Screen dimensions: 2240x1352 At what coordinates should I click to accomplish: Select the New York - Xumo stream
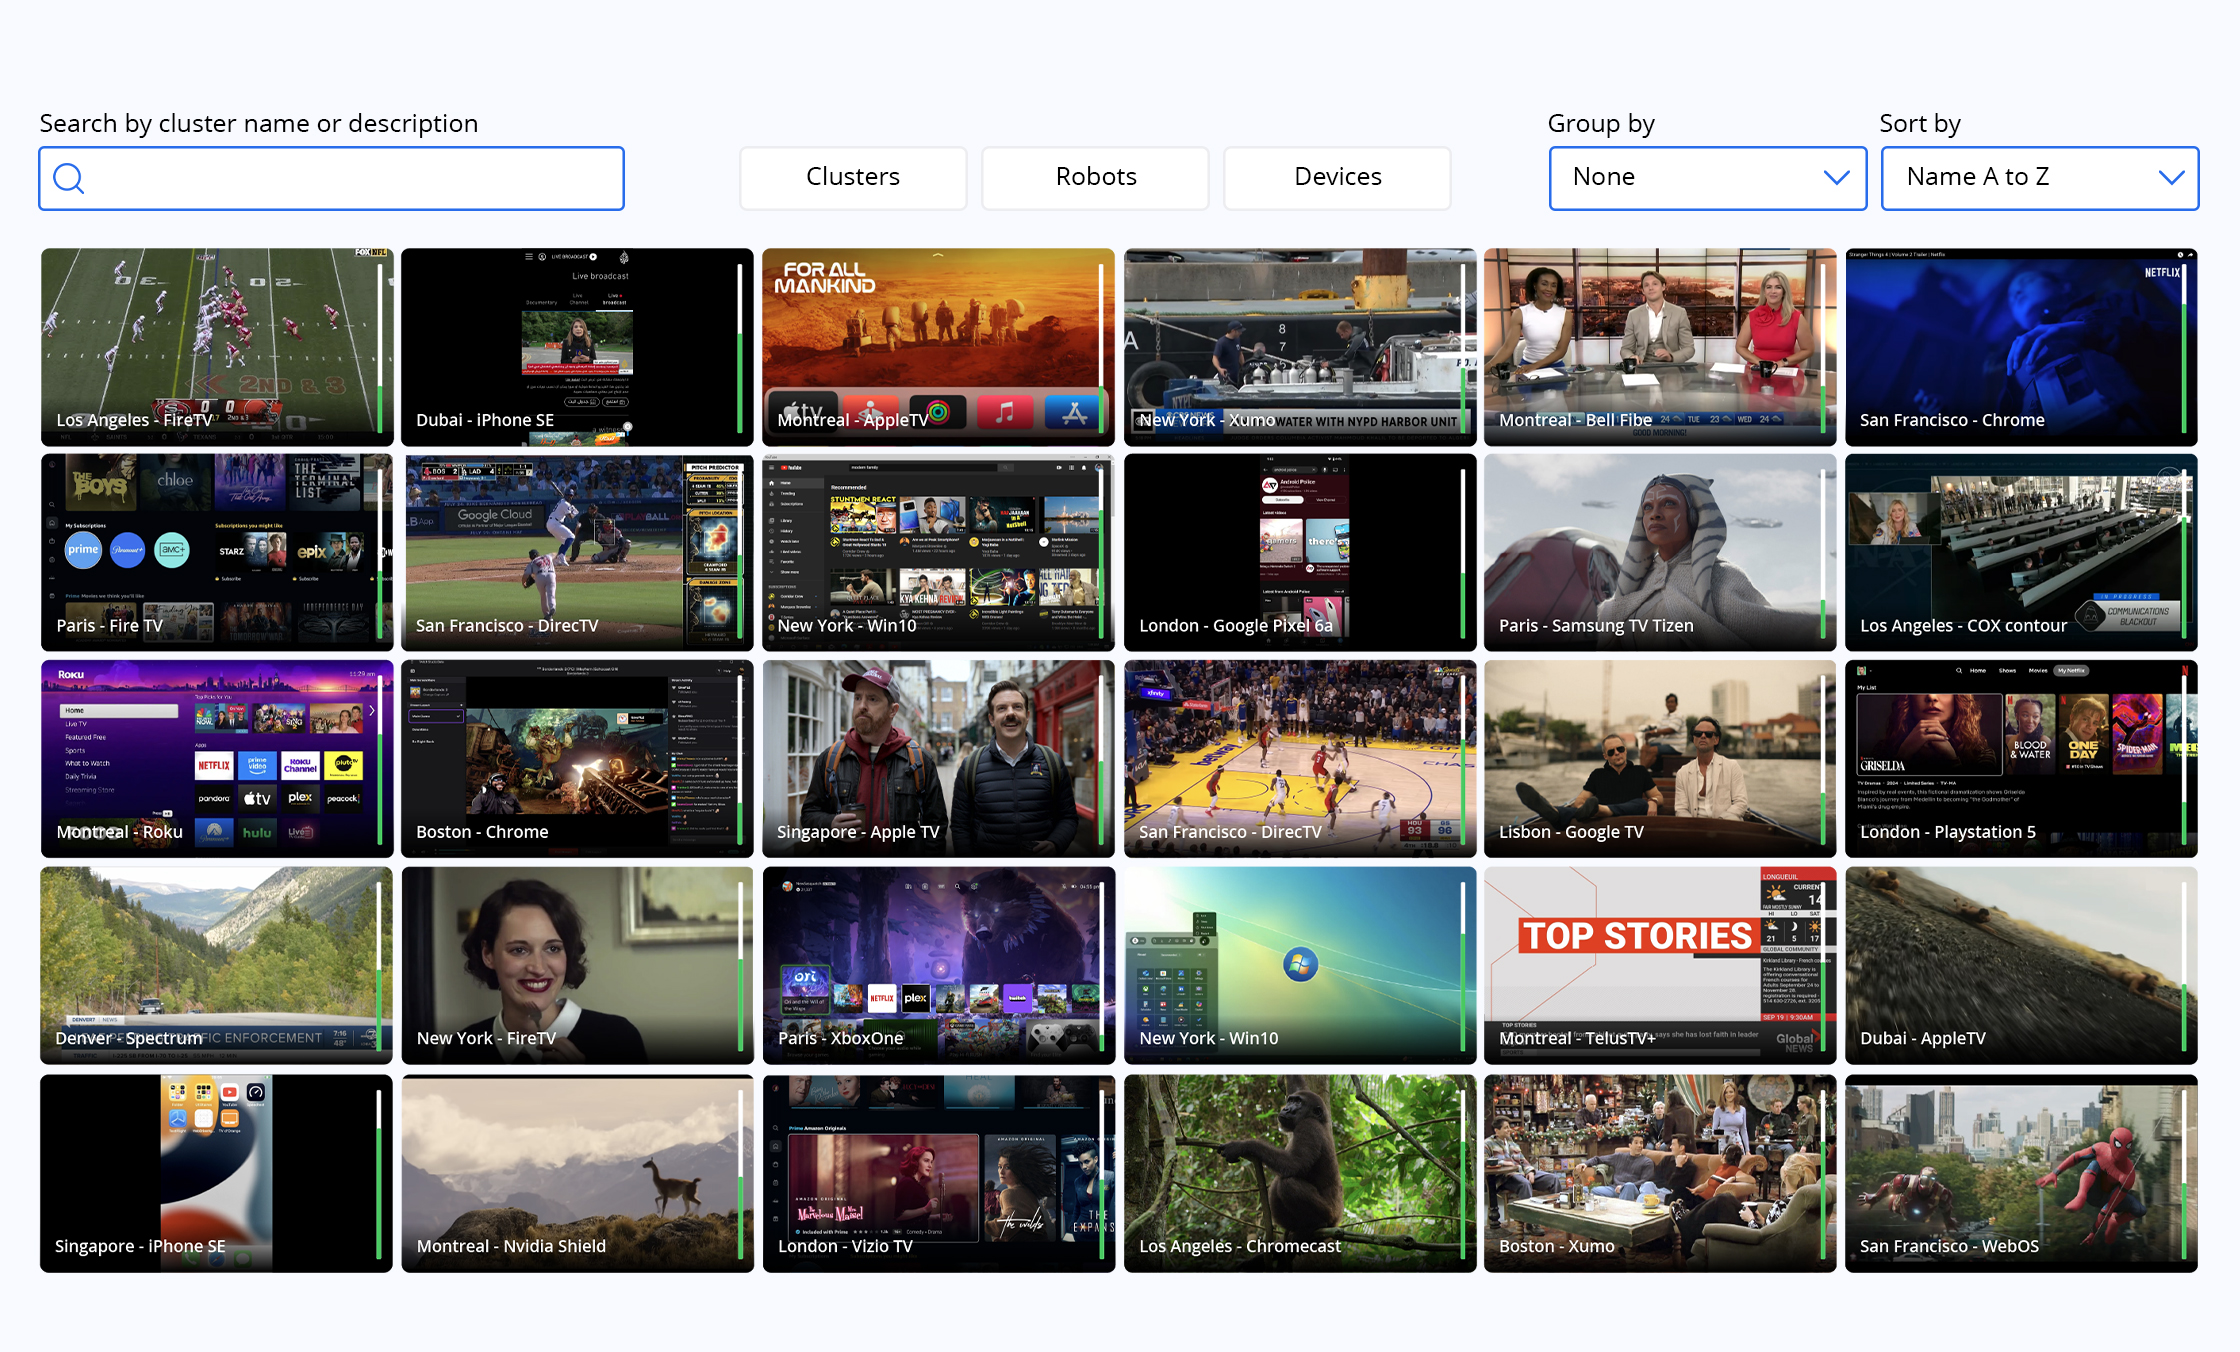tap(1299, 346)
